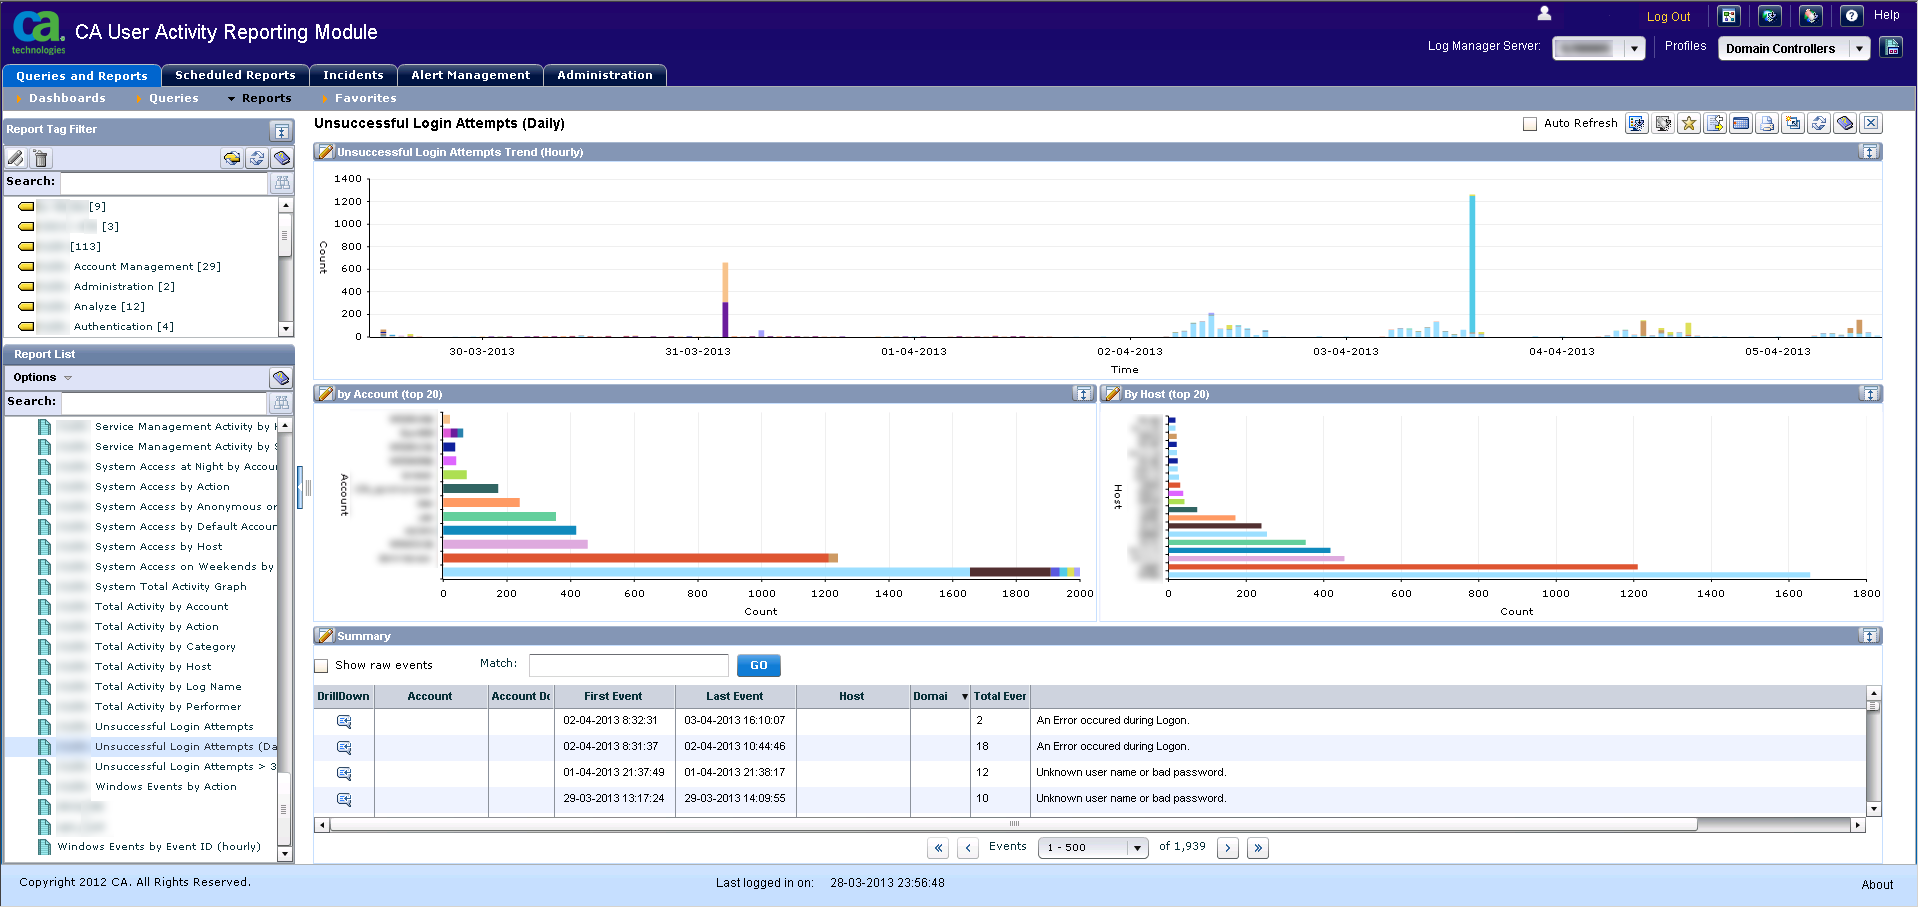1918x908 pixels.
Task: Click drilldown icon for row with 18 total events
Action: tap(344, 747)
